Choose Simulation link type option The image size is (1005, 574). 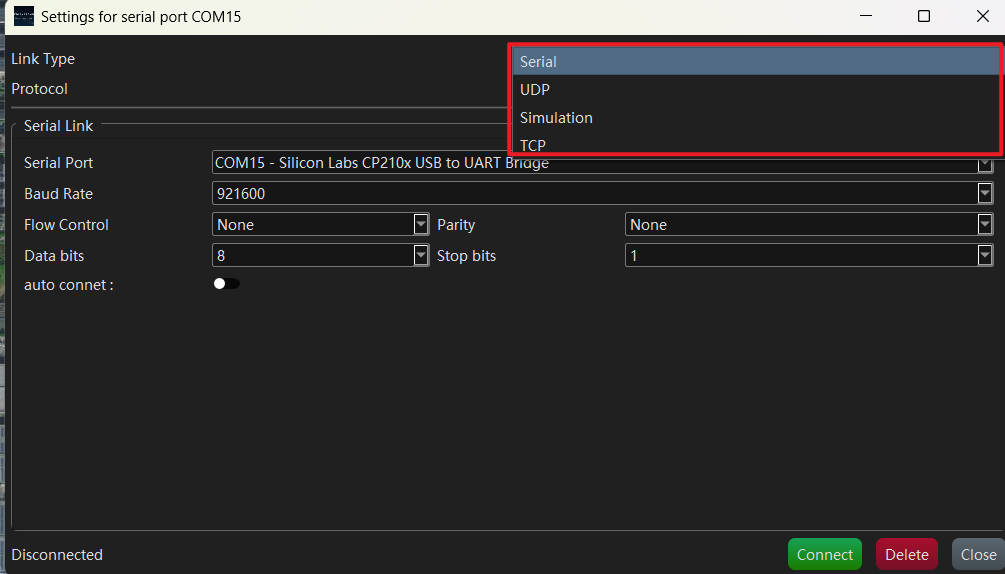(x=756, y=118)
